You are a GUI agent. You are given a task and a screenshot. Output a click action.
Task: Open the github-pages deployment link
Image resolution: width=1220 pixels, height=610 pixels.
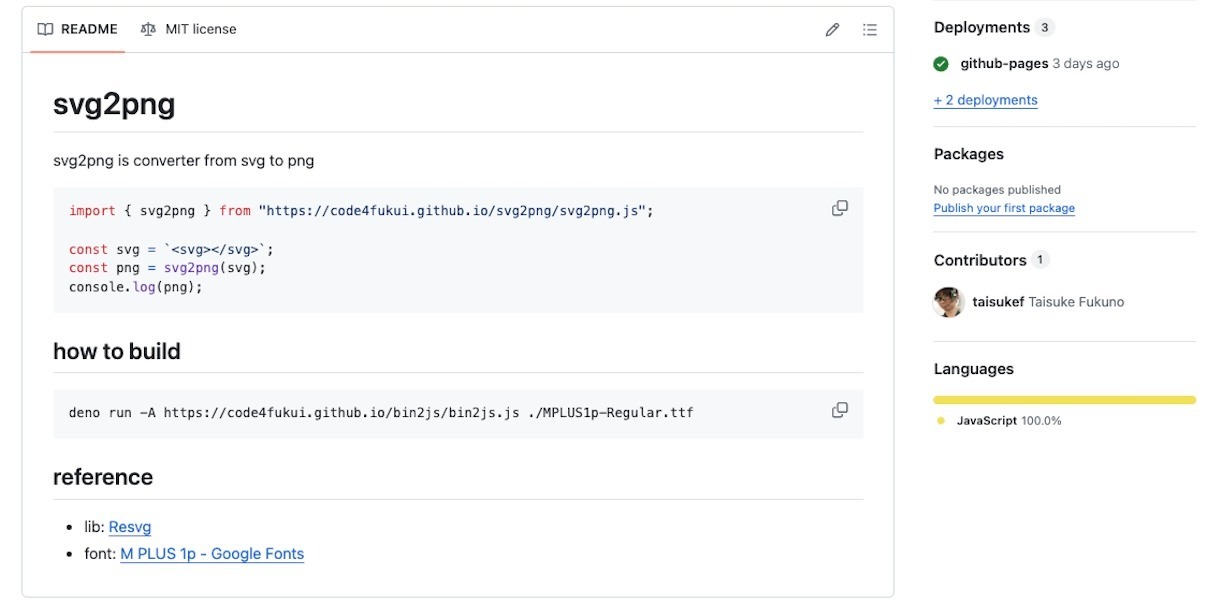tap(1004, 64)
